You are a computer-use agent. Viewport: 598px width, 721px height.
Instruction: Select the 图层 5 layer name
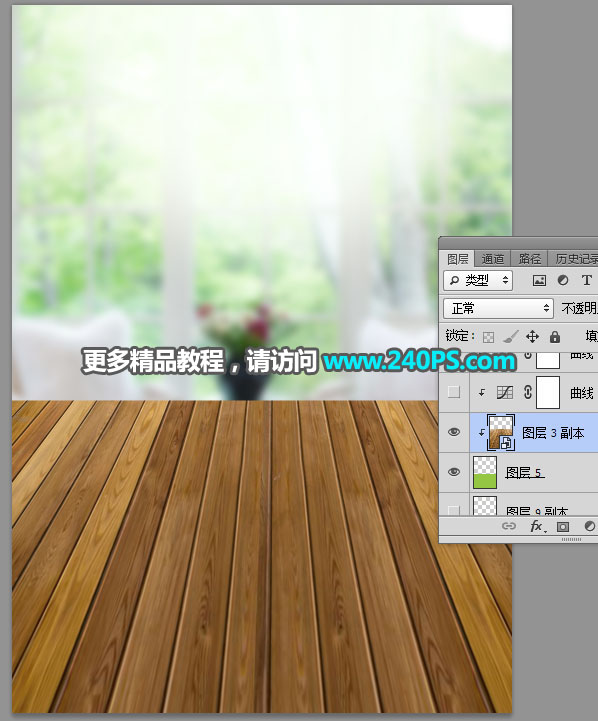524,473
